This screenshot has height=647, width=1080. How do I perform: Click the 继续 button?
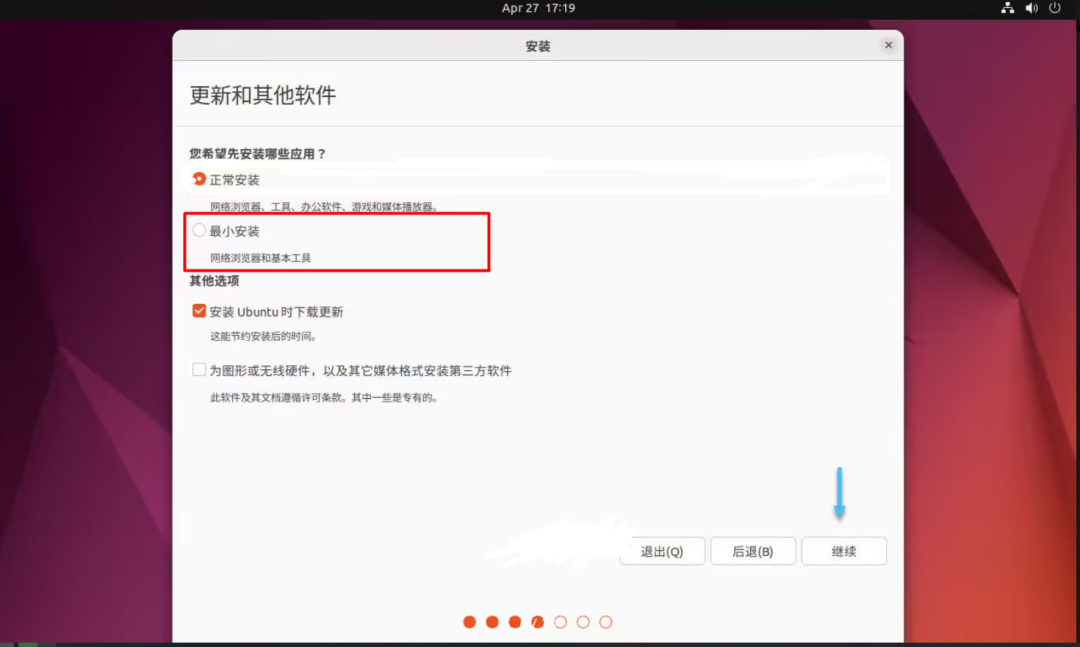pyautogui.click(x=843, y=551)
